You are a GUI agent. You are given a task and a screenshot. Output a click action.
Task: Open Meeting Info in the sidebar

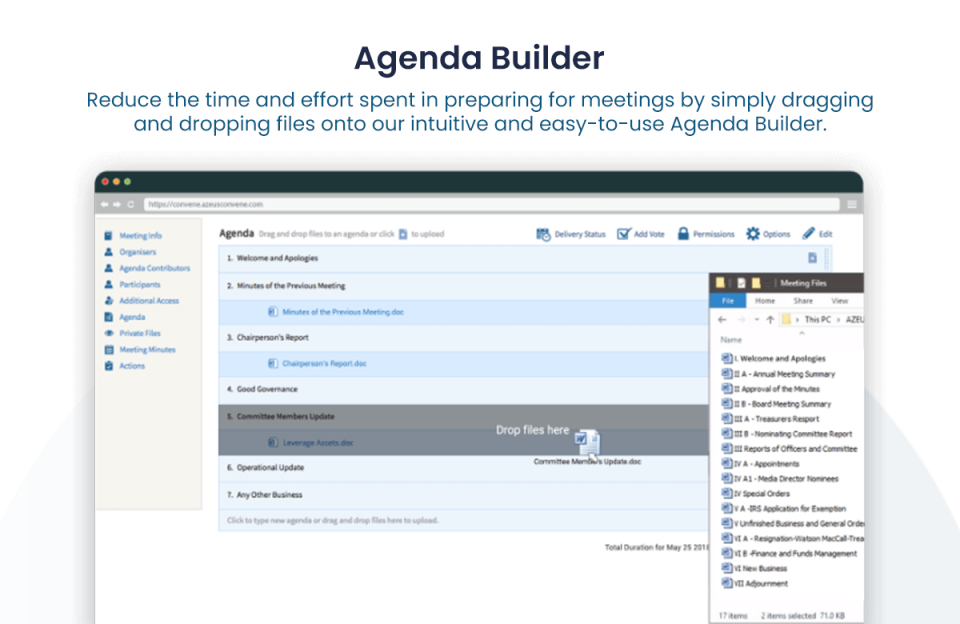click(131, 235)
